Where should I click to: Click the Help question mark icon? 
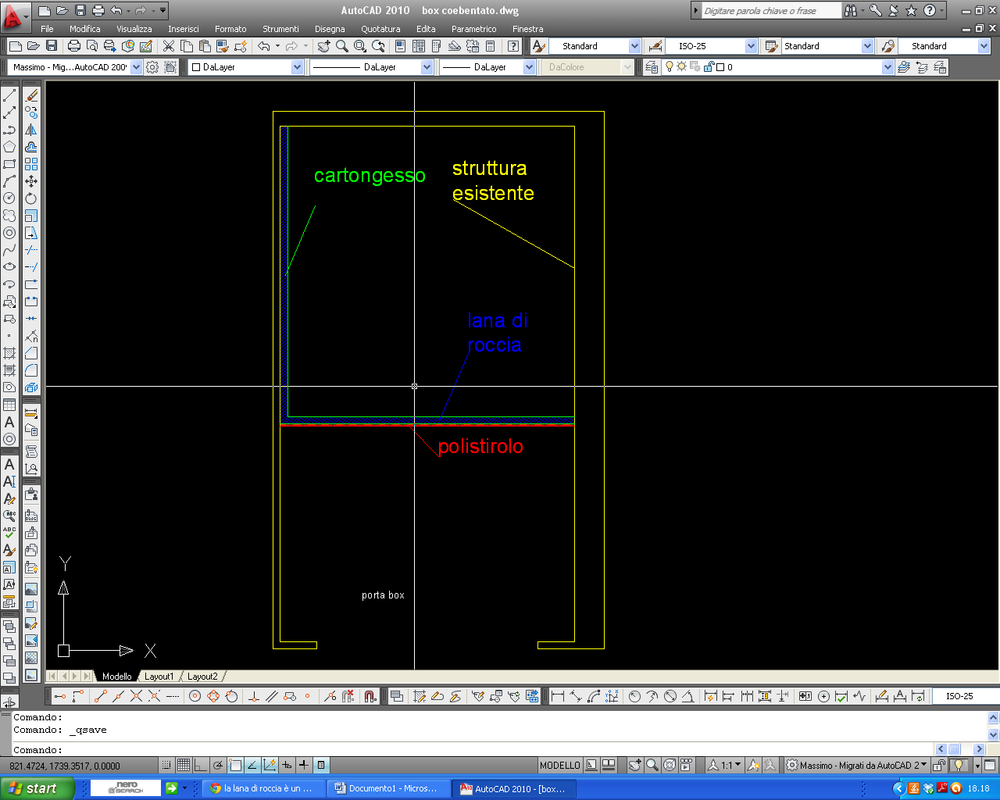(513, 46)
